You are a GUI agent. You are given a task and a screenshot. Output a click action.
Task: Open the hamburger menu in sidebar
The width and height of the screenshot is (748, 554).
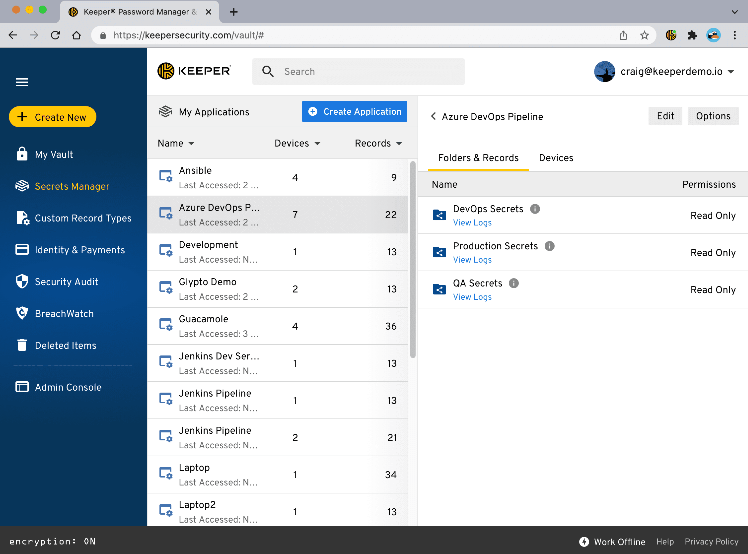[x=22, y=82]
